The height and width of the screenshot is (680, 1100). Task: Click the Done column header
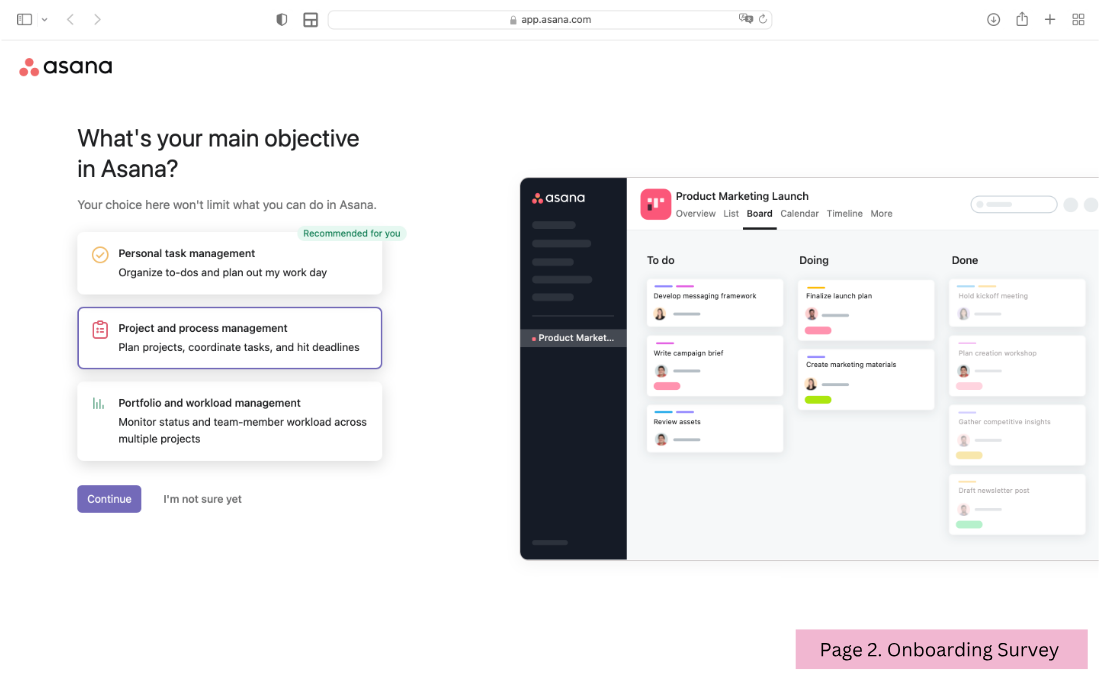[x=965, y=260]
